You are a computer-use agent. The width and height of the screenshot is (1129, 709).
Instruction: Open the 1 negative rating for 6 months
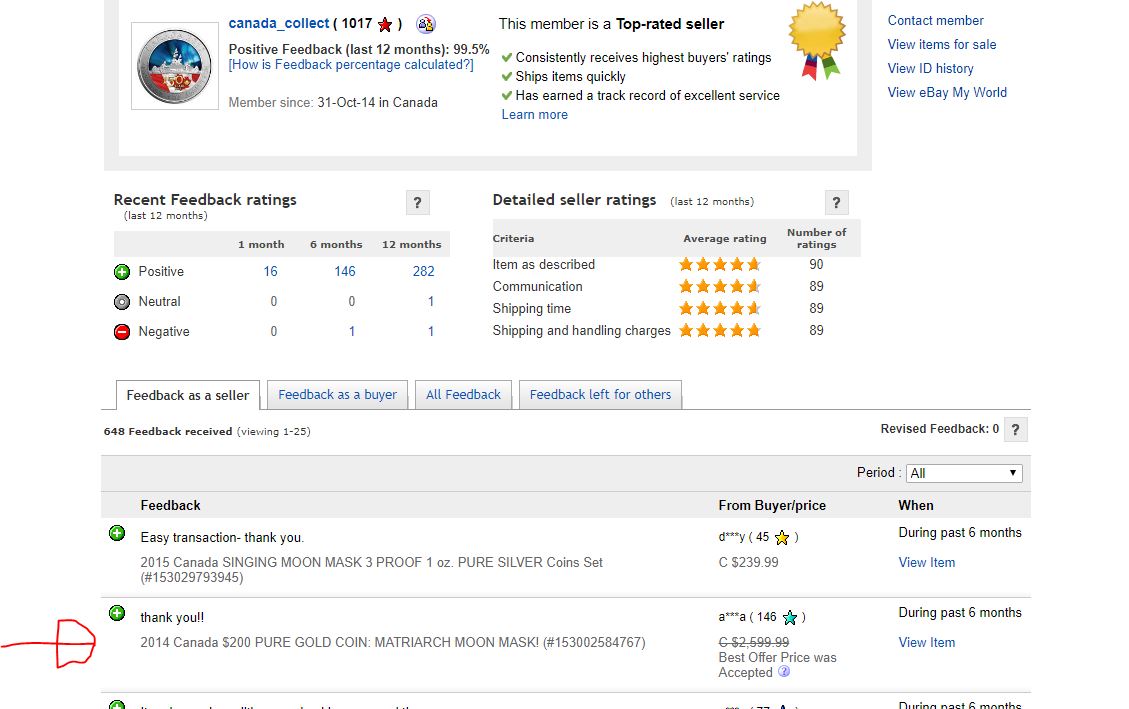[x=352, y=331]
